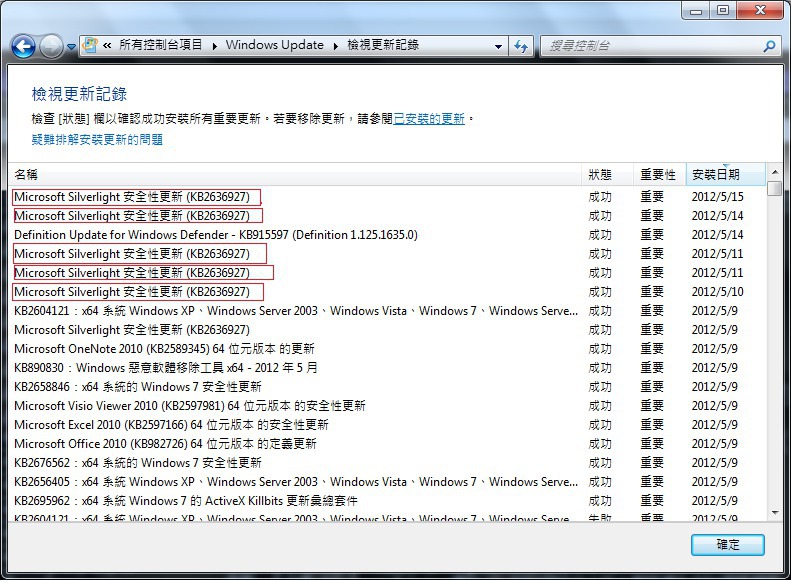Expand the arrow after 所有控制台項目

[x=214, y=46]
